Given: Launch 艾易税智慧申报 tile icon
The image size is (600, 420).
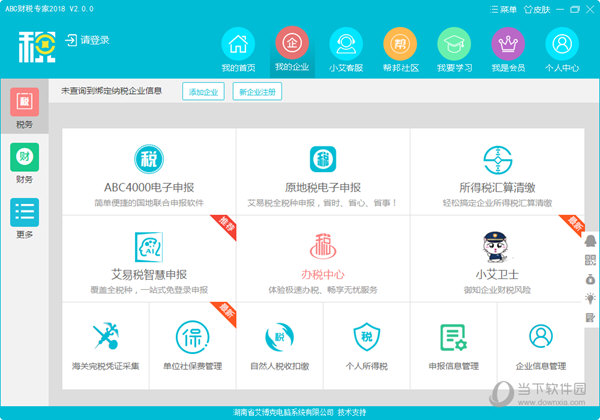Looking at the screenshot, I should tap(149, 247).
